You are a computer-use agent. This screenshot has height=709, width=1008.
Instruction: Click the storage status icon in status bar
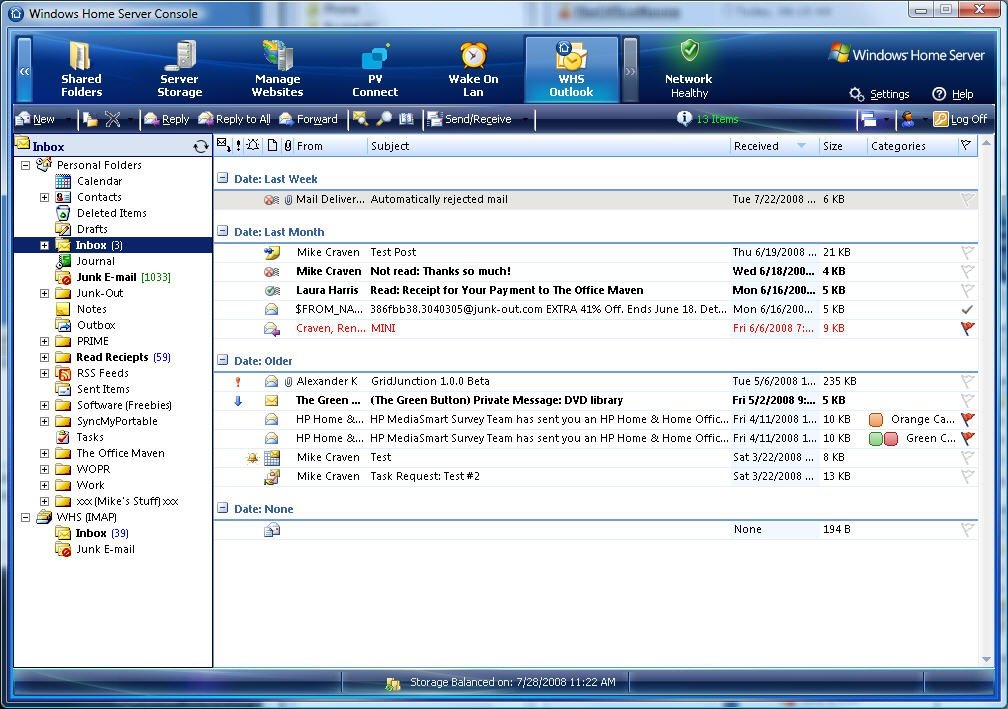click(393, 683)
